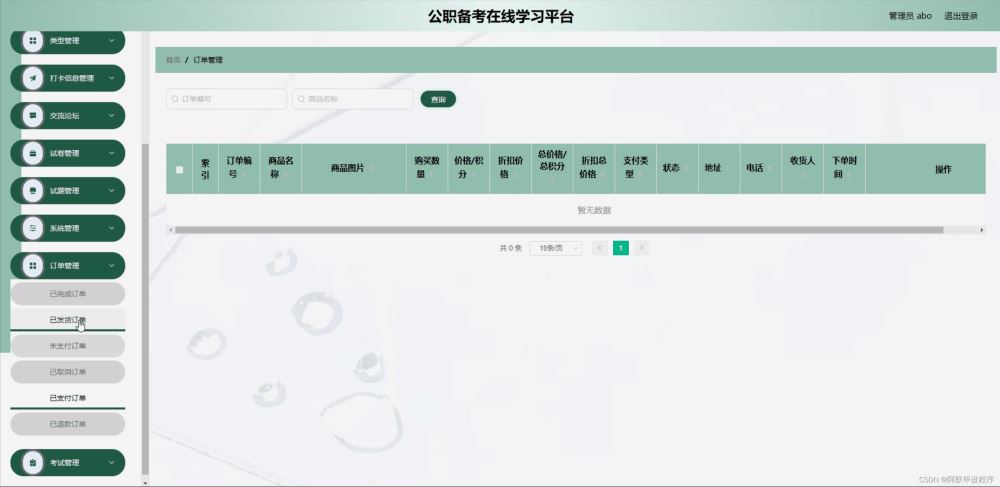Go to previous page arrow
1000x487 pixels.
click(x=599, y=248)
